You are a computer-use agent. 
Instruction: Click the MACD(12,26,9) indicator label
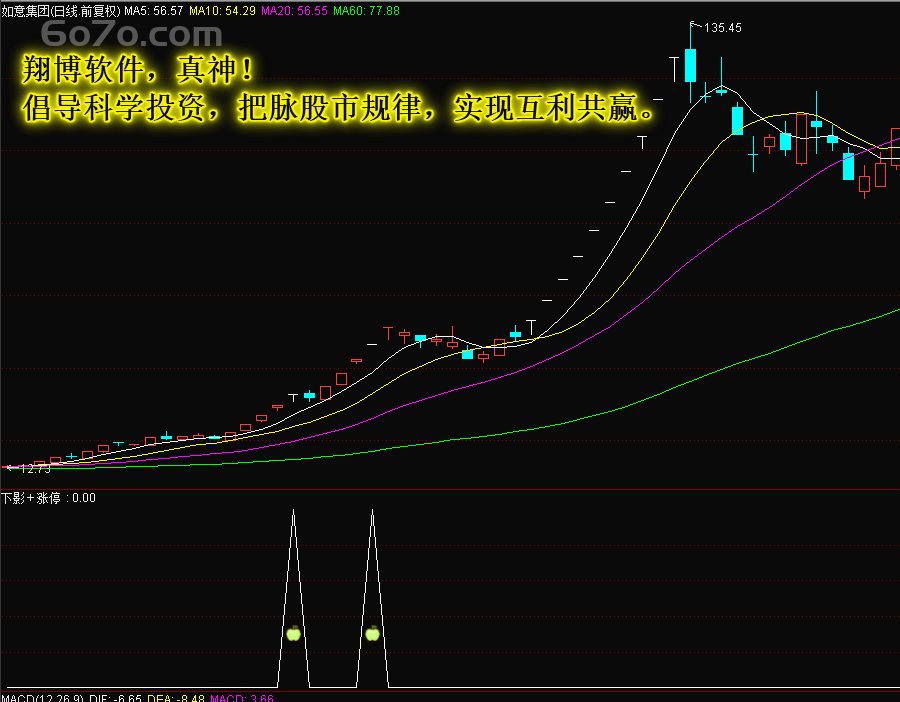pos(43,698)
